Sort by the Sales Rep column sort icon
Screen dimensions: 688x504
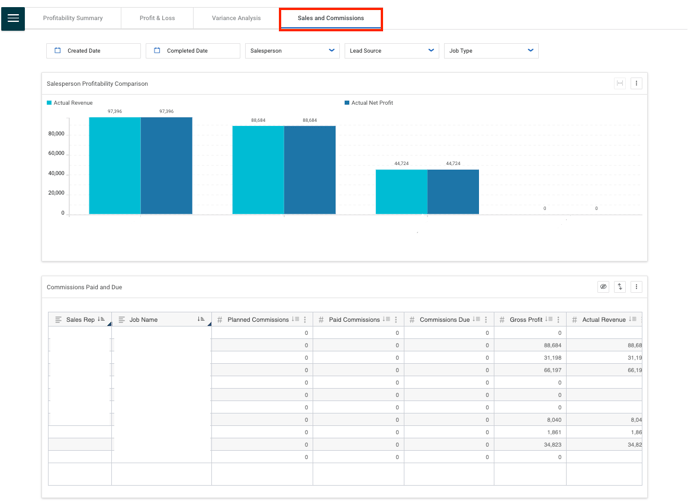(x=100, y=319)
